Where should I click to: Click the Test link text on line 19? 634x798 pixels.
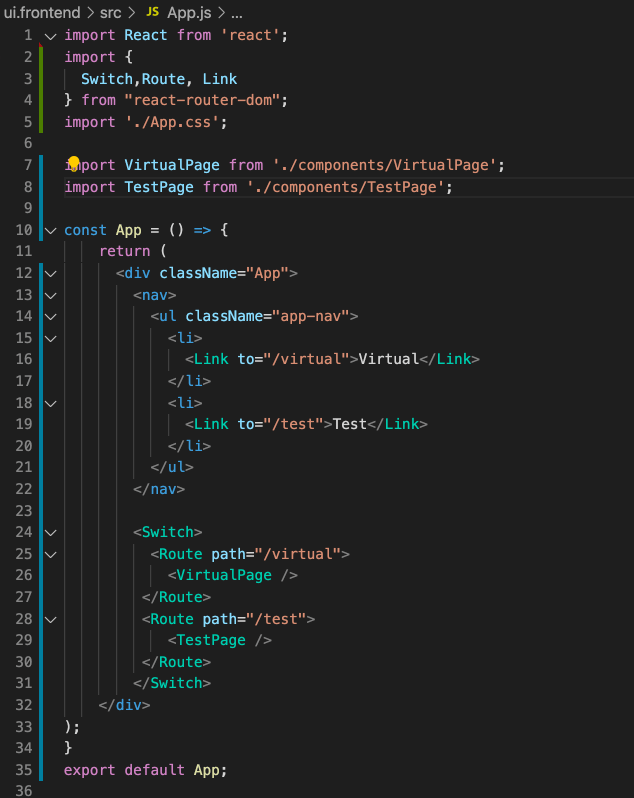pos(350,424)
